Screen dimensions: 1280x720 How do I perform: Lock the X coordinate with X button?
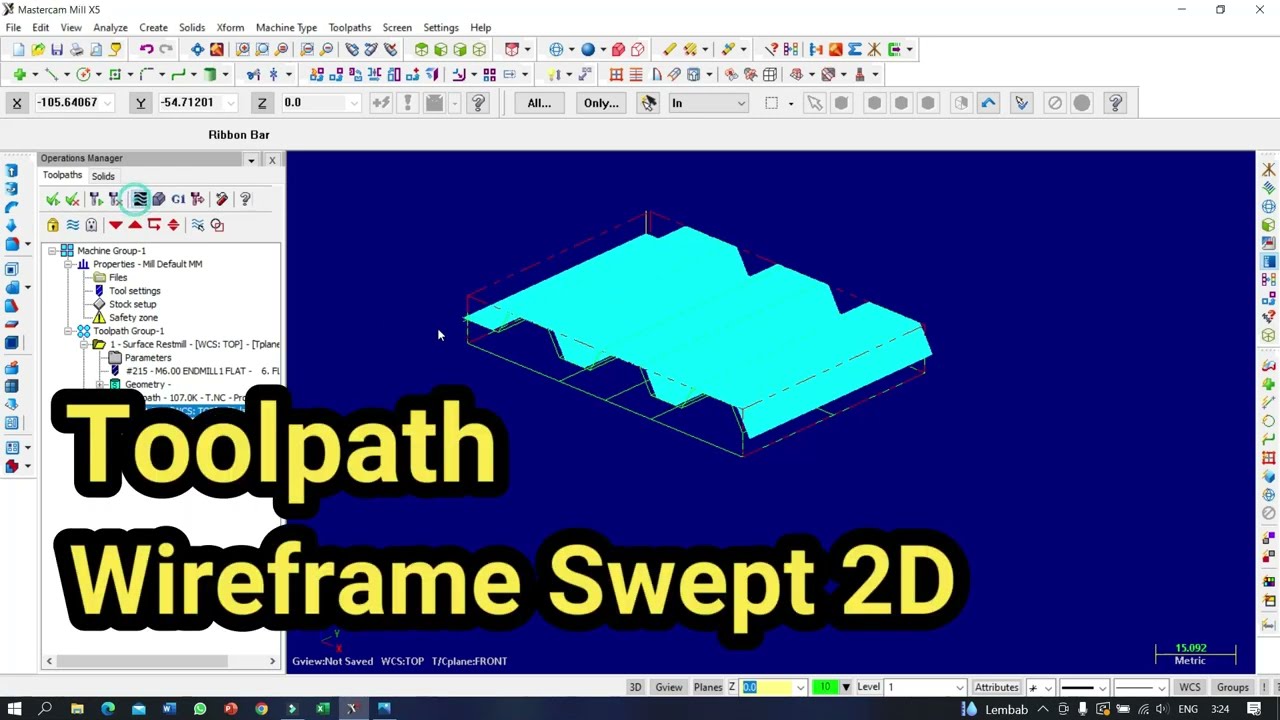coord(17,102)
